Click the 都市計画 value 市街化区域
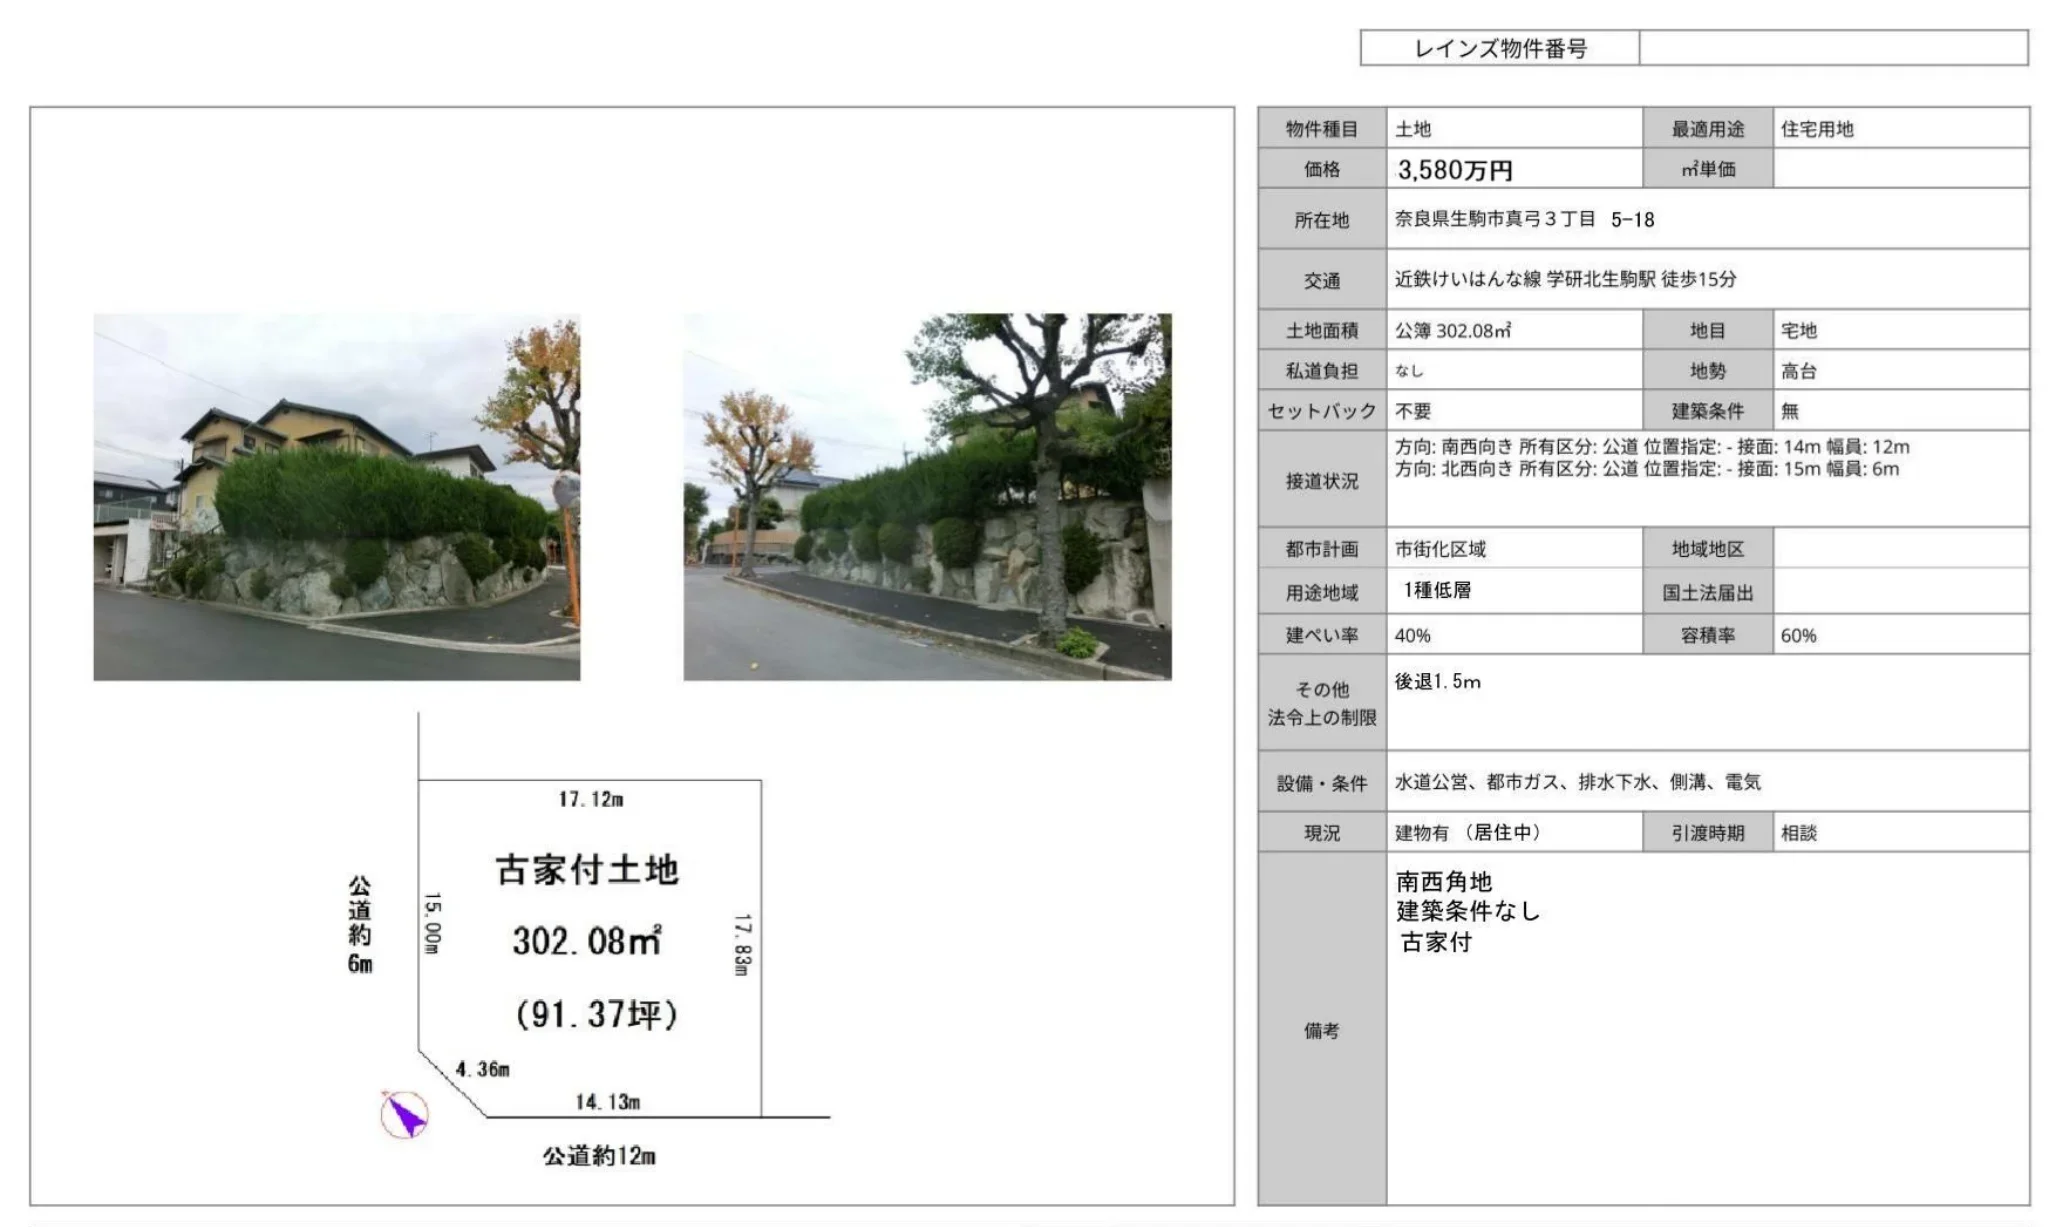Viewport: 2056px width, 1227px height. pyautogui.click(x=1440, y=549)
